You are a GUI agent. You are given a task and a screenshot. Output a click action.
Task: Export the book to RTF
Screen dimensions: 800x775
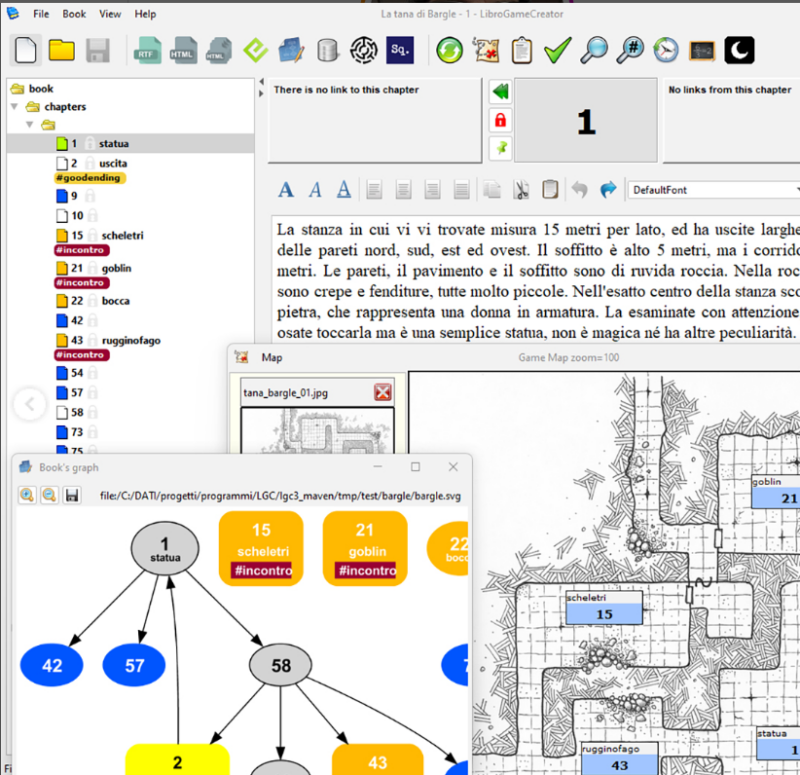coord(147,50)
